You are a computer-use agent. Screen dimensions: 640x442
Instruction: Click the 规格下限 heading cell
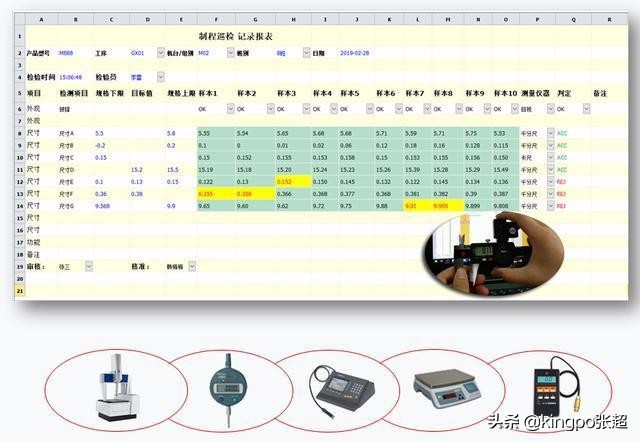point(109,93)
